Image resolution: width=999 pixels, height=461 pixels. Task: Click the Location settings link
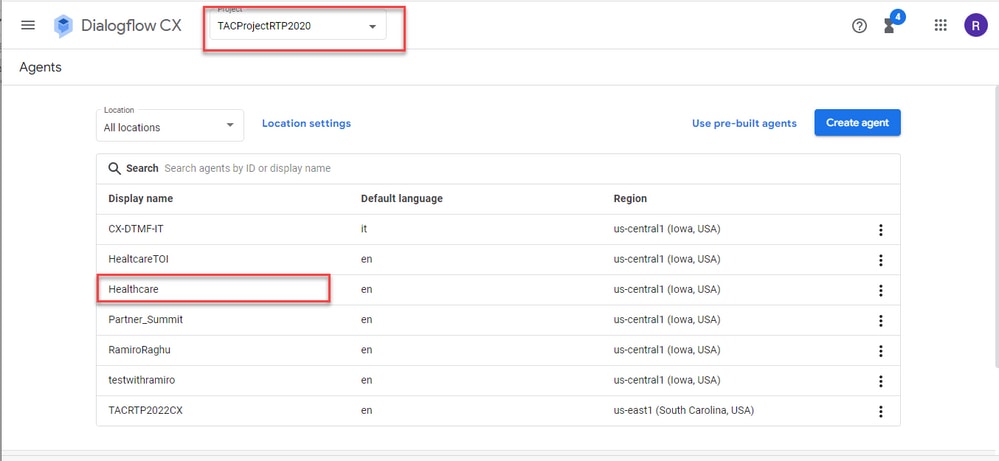pos(306,124)
